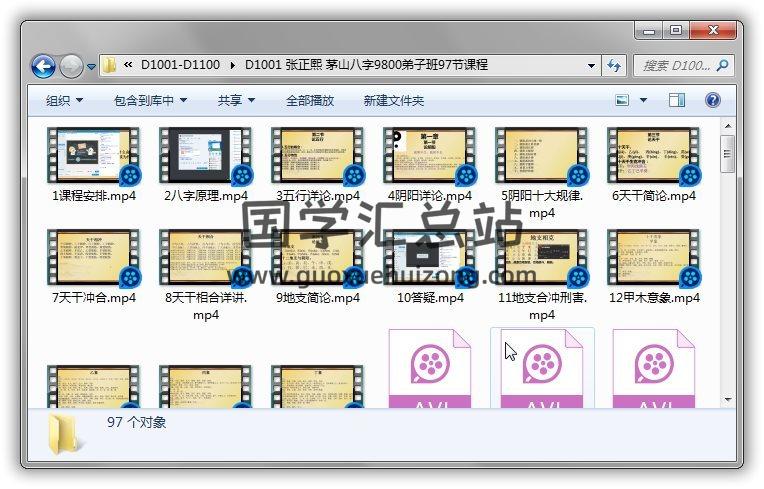
Task: Open the address bar history dropdown
Action: (x=591, y=65)
